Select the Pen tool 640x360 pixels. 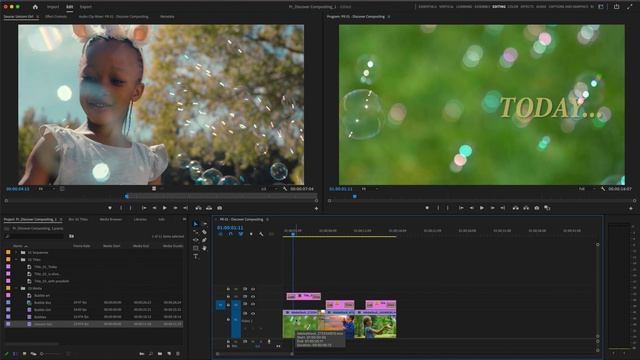click(x=204, y=240)
